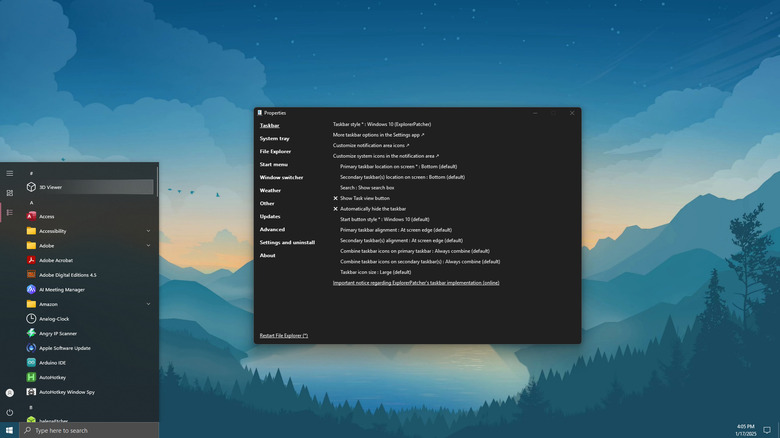Launch Adobe Acrobat from the app list

(55, 260)
